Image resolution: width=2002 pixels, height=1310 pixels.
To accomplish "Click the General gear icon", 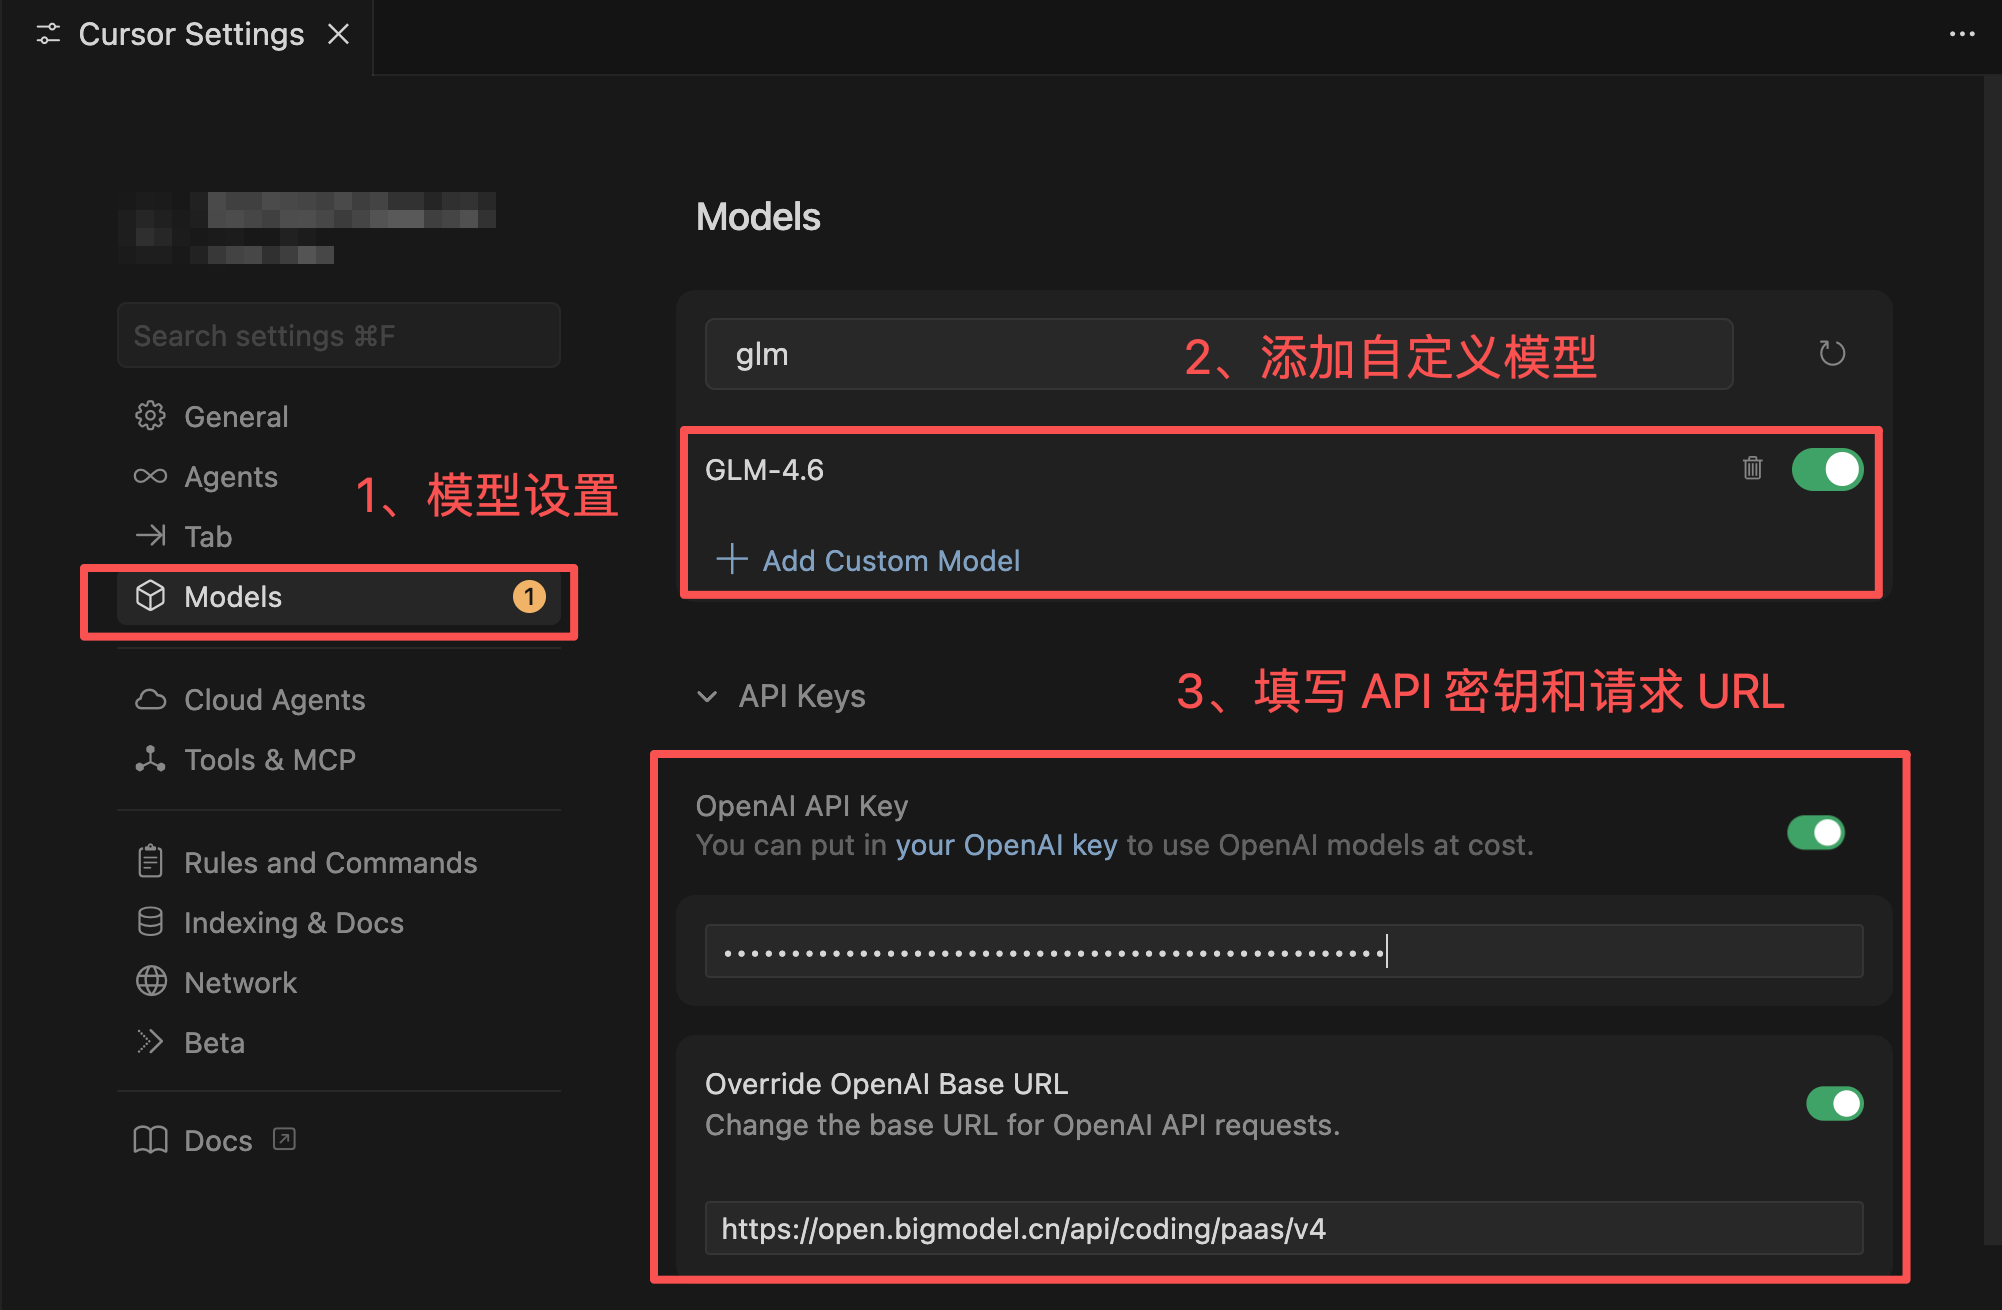I will (x=150, y=416).
